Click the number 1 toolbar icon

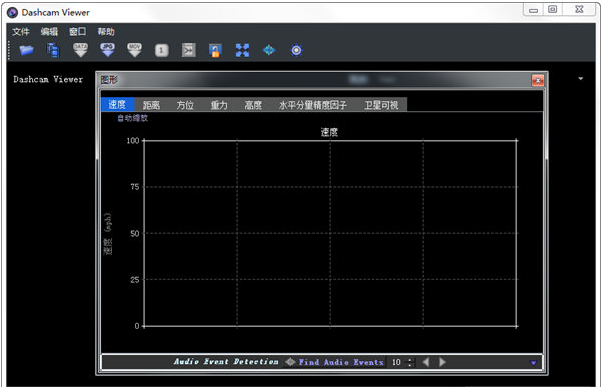pyautogui.click(x=161, y=50)
